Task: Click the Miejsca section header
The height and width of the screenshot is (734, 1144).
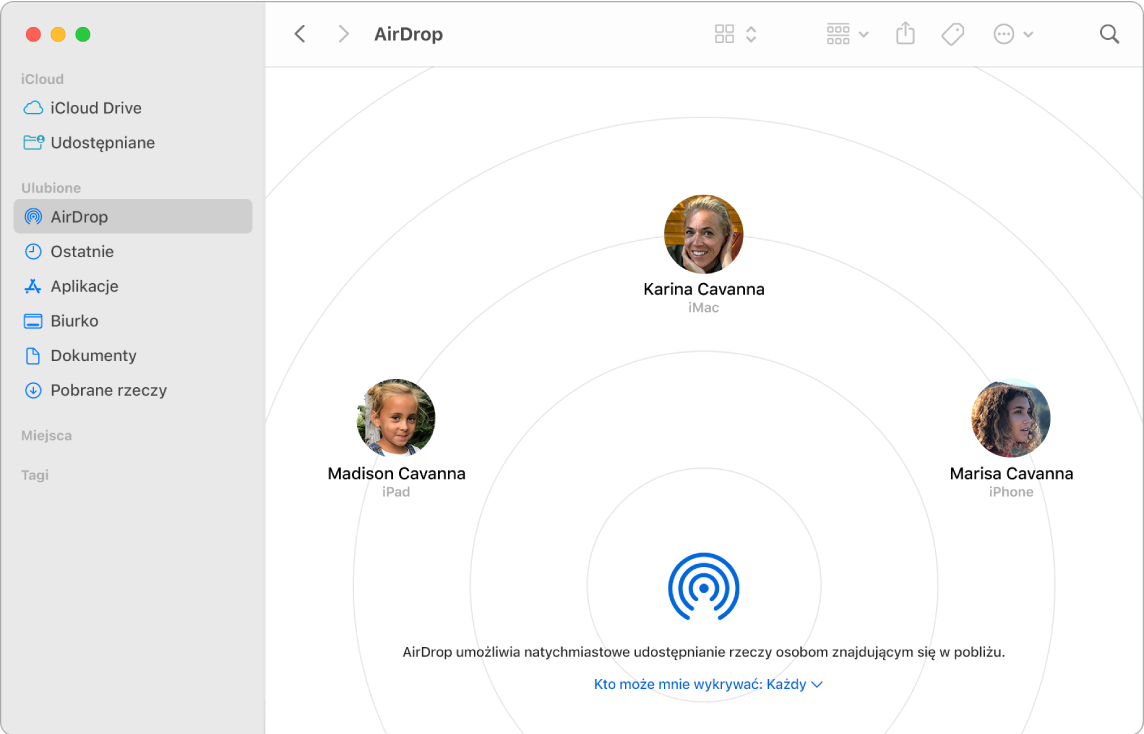Action: point(46,436)
